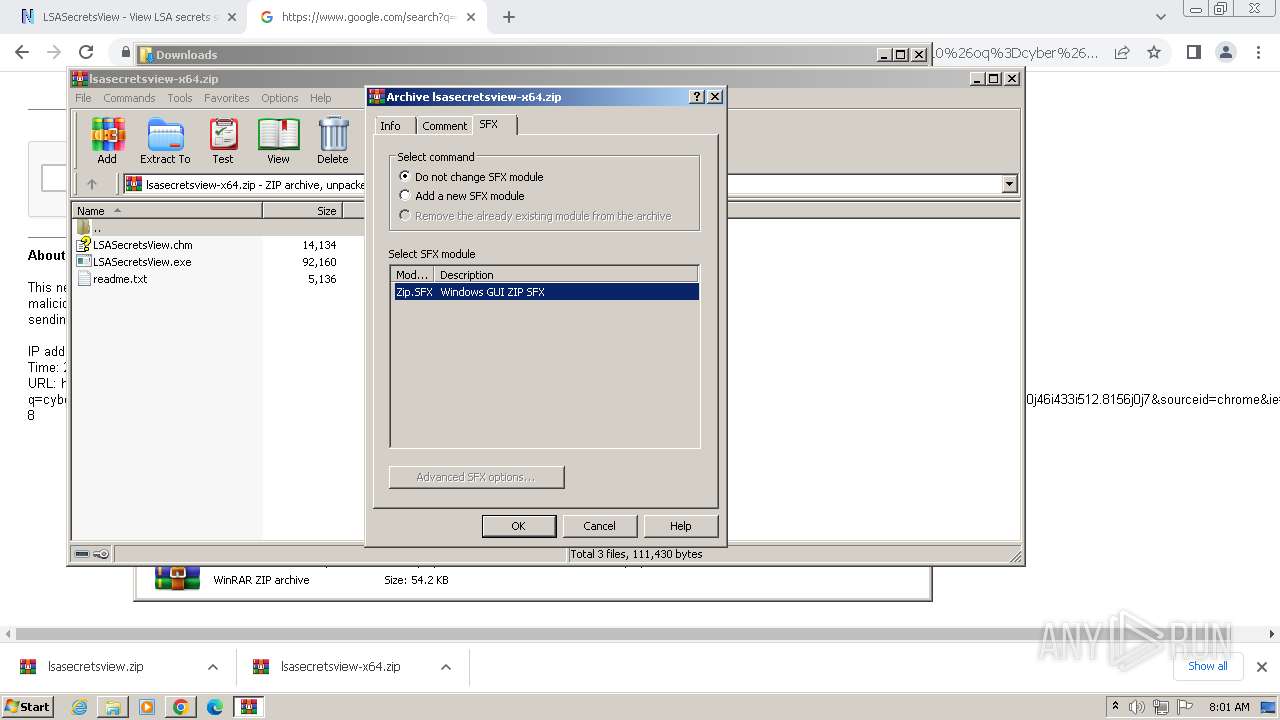This screenshot has height=720, width=1280.
Task: Share this page icon in address bar
Action: (1122, 53)
